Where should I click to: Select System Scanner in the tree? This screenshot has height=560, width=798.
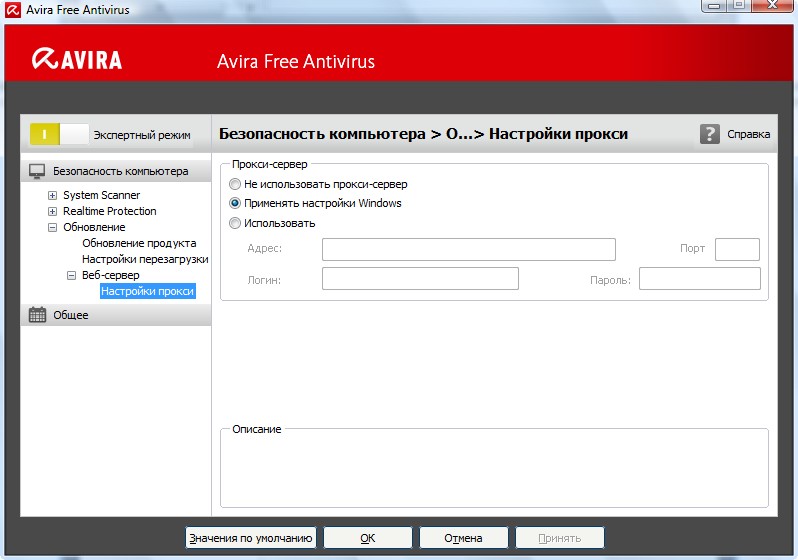(101, 195)
